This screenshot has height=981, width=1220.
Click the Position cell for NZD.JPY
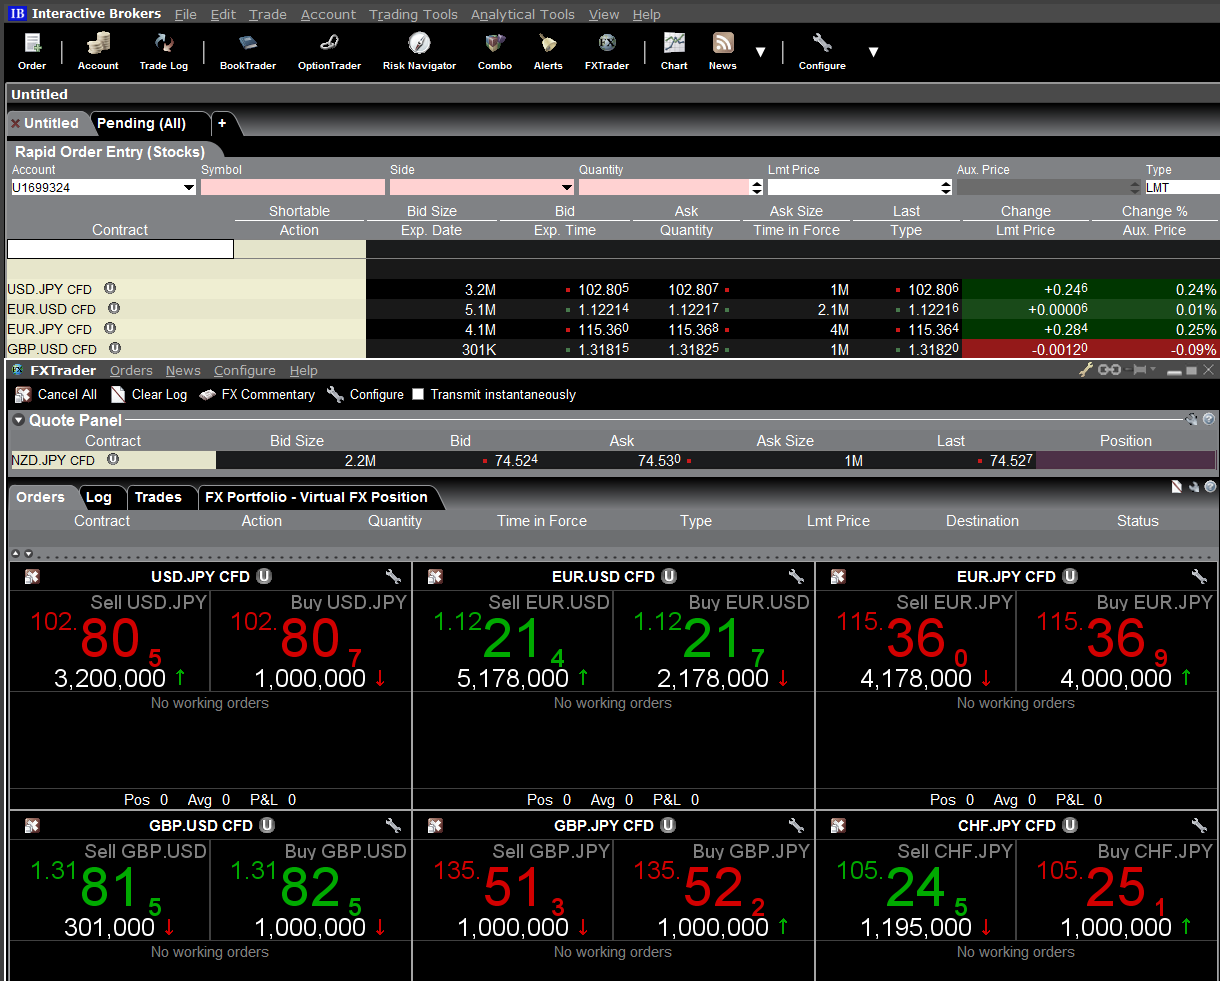pos(1126,460)
